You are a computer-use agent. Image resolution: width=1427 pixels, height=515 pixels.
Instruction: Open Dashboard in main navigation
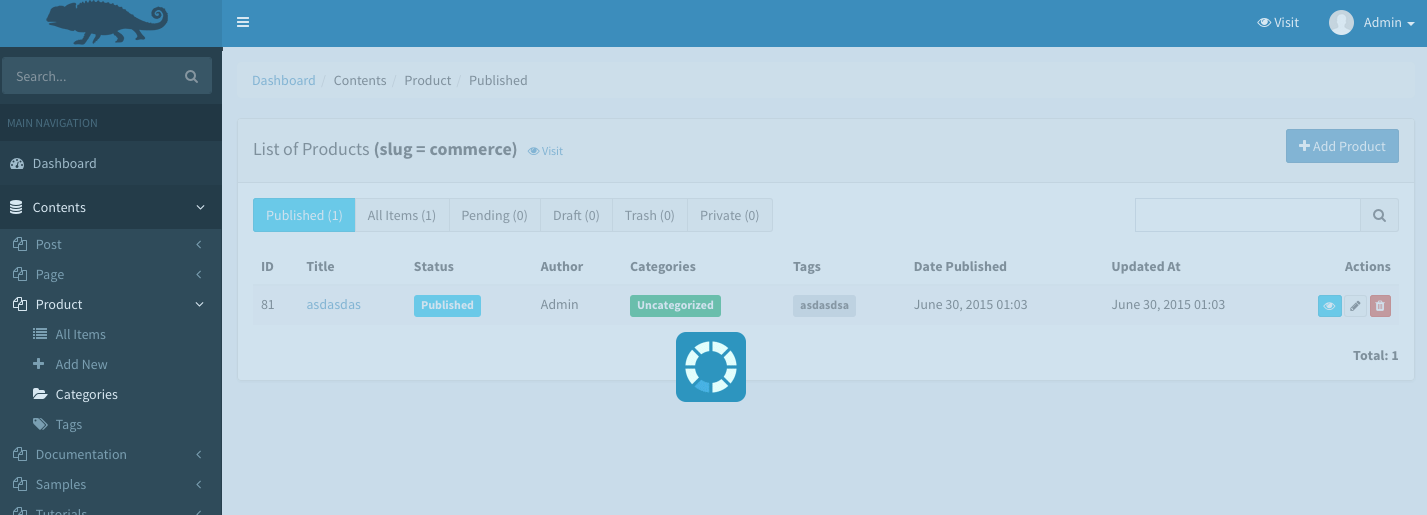(111, 163)
